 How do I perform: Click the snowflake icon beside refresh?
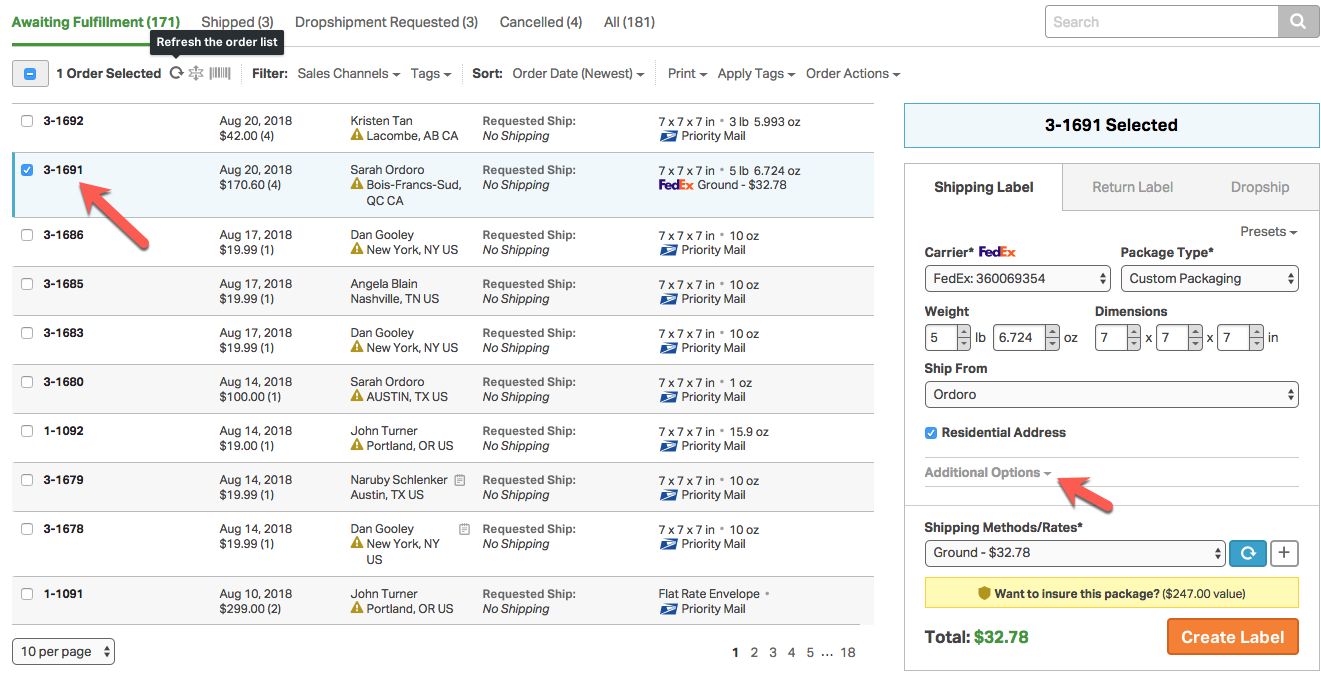(196, 73)
